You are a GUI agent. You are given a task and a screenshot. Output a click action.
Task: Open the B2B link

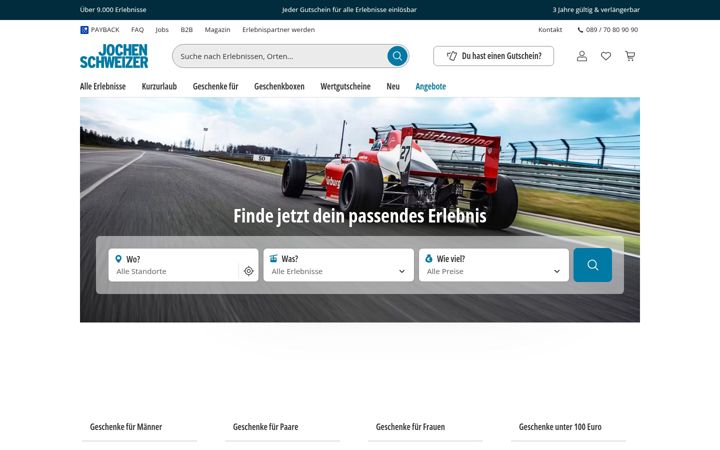pyautogui.click(x=186, y=30)
